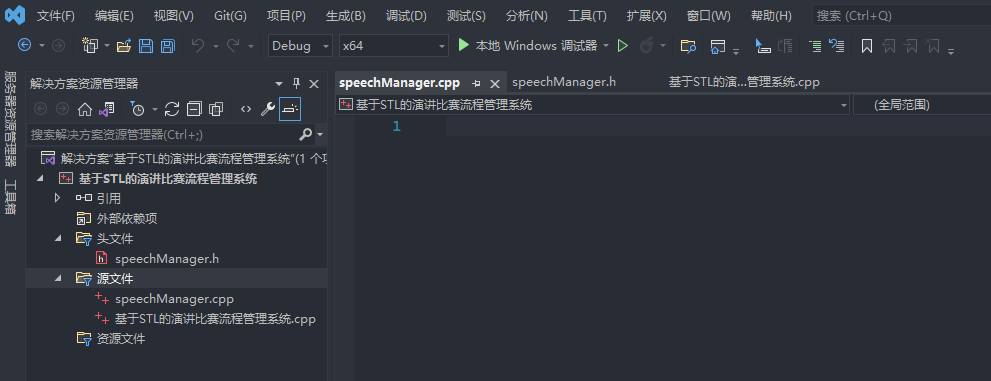Start without debugging using the hollow green arrow
This screenshot has height=381, width=991.
623,45
